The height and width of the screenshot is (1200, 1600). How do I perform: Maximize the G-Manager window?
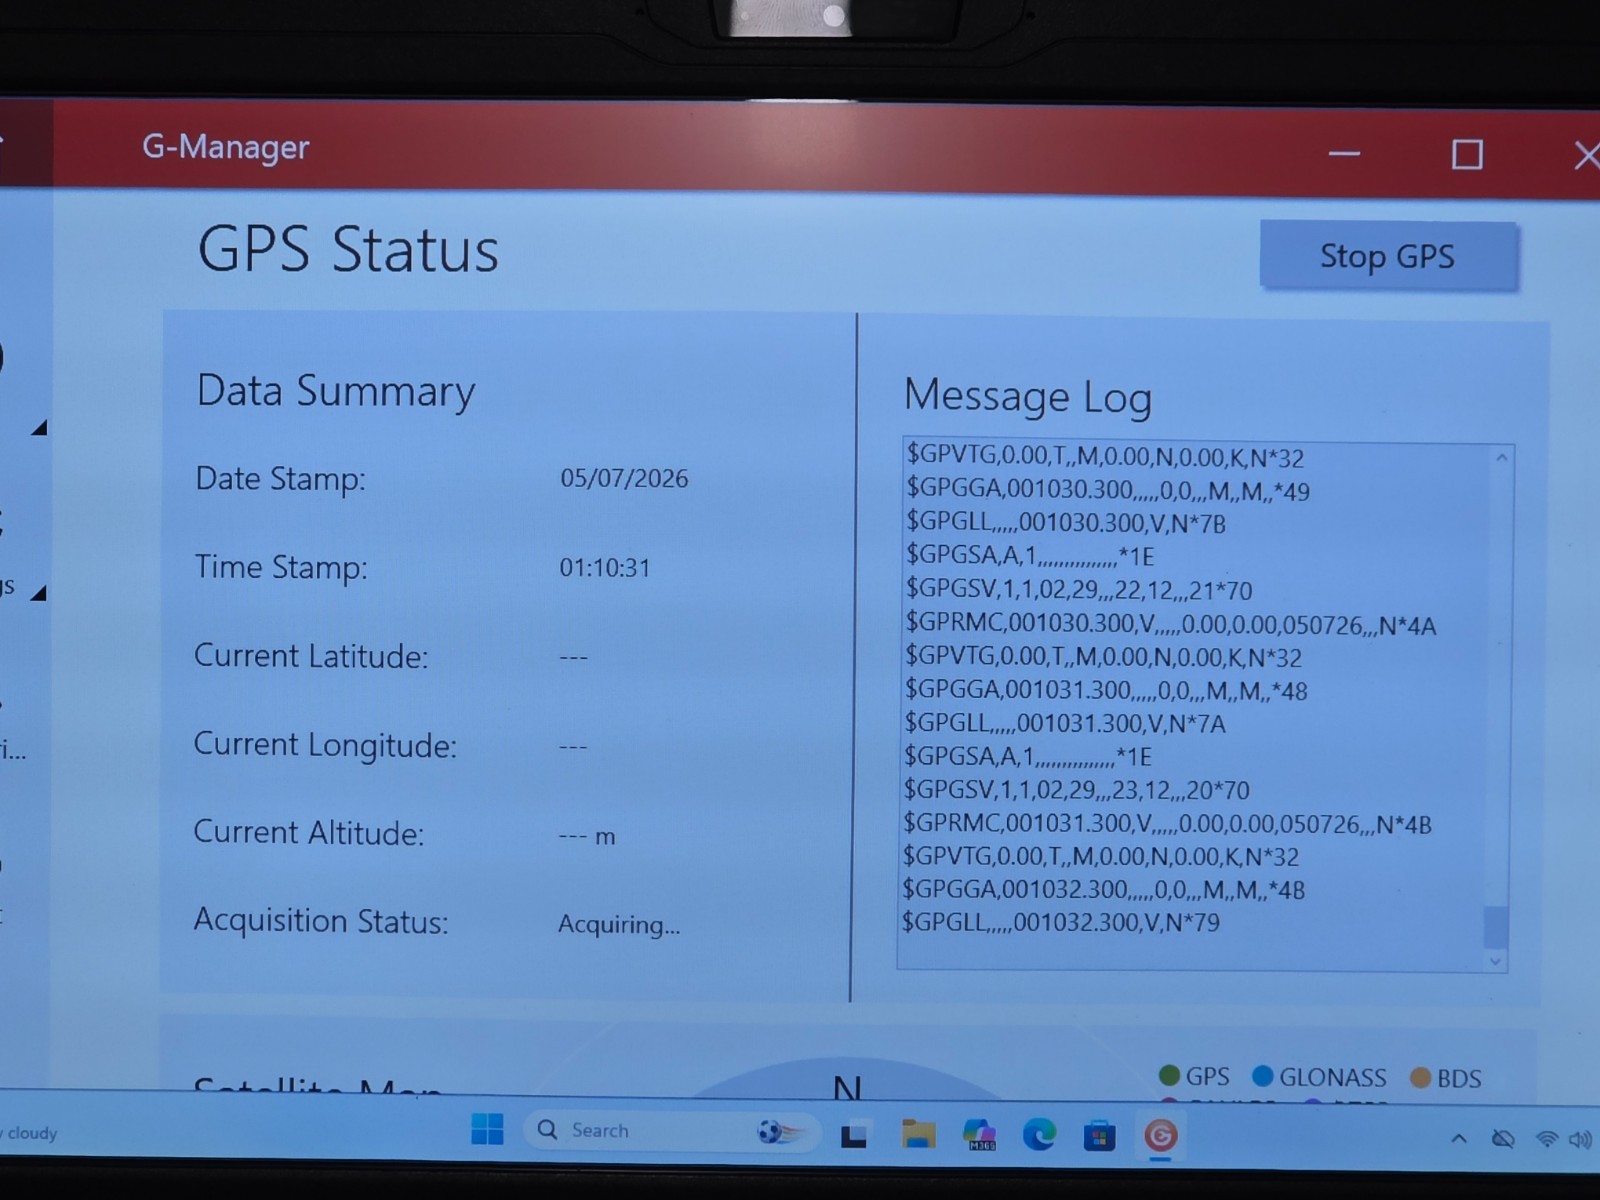pos(1467,155)
